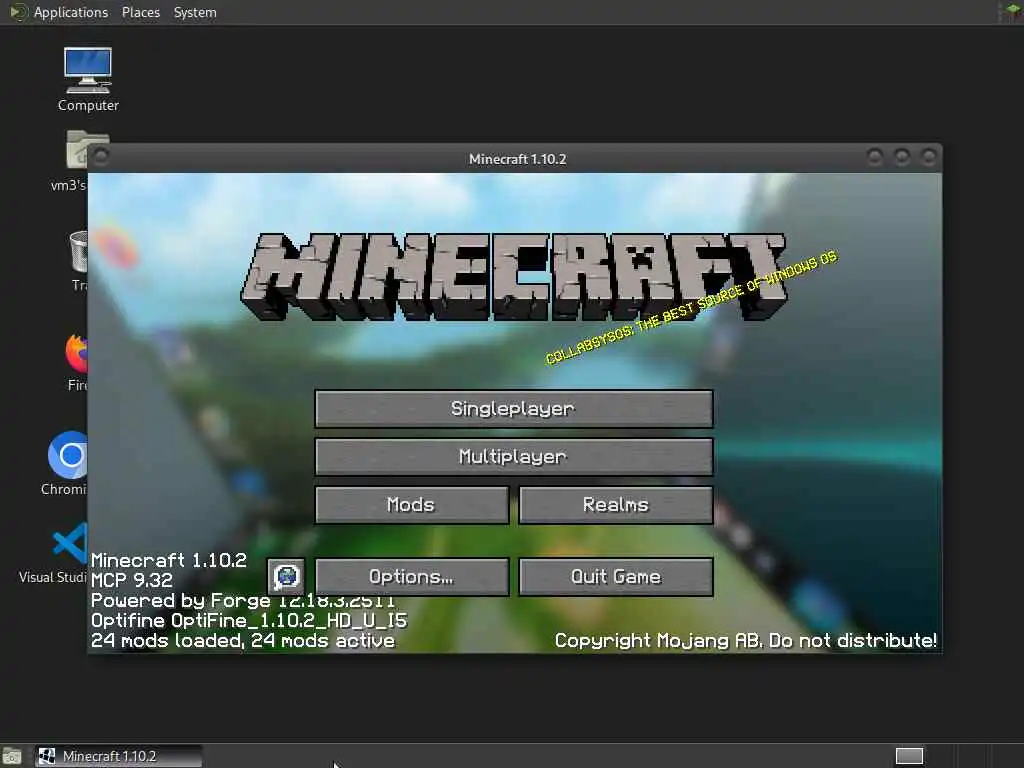Viewport: 1024px width, 768px height.
Task: Click the Minecraft window menu button in titlebar
Action: point(101,156)
